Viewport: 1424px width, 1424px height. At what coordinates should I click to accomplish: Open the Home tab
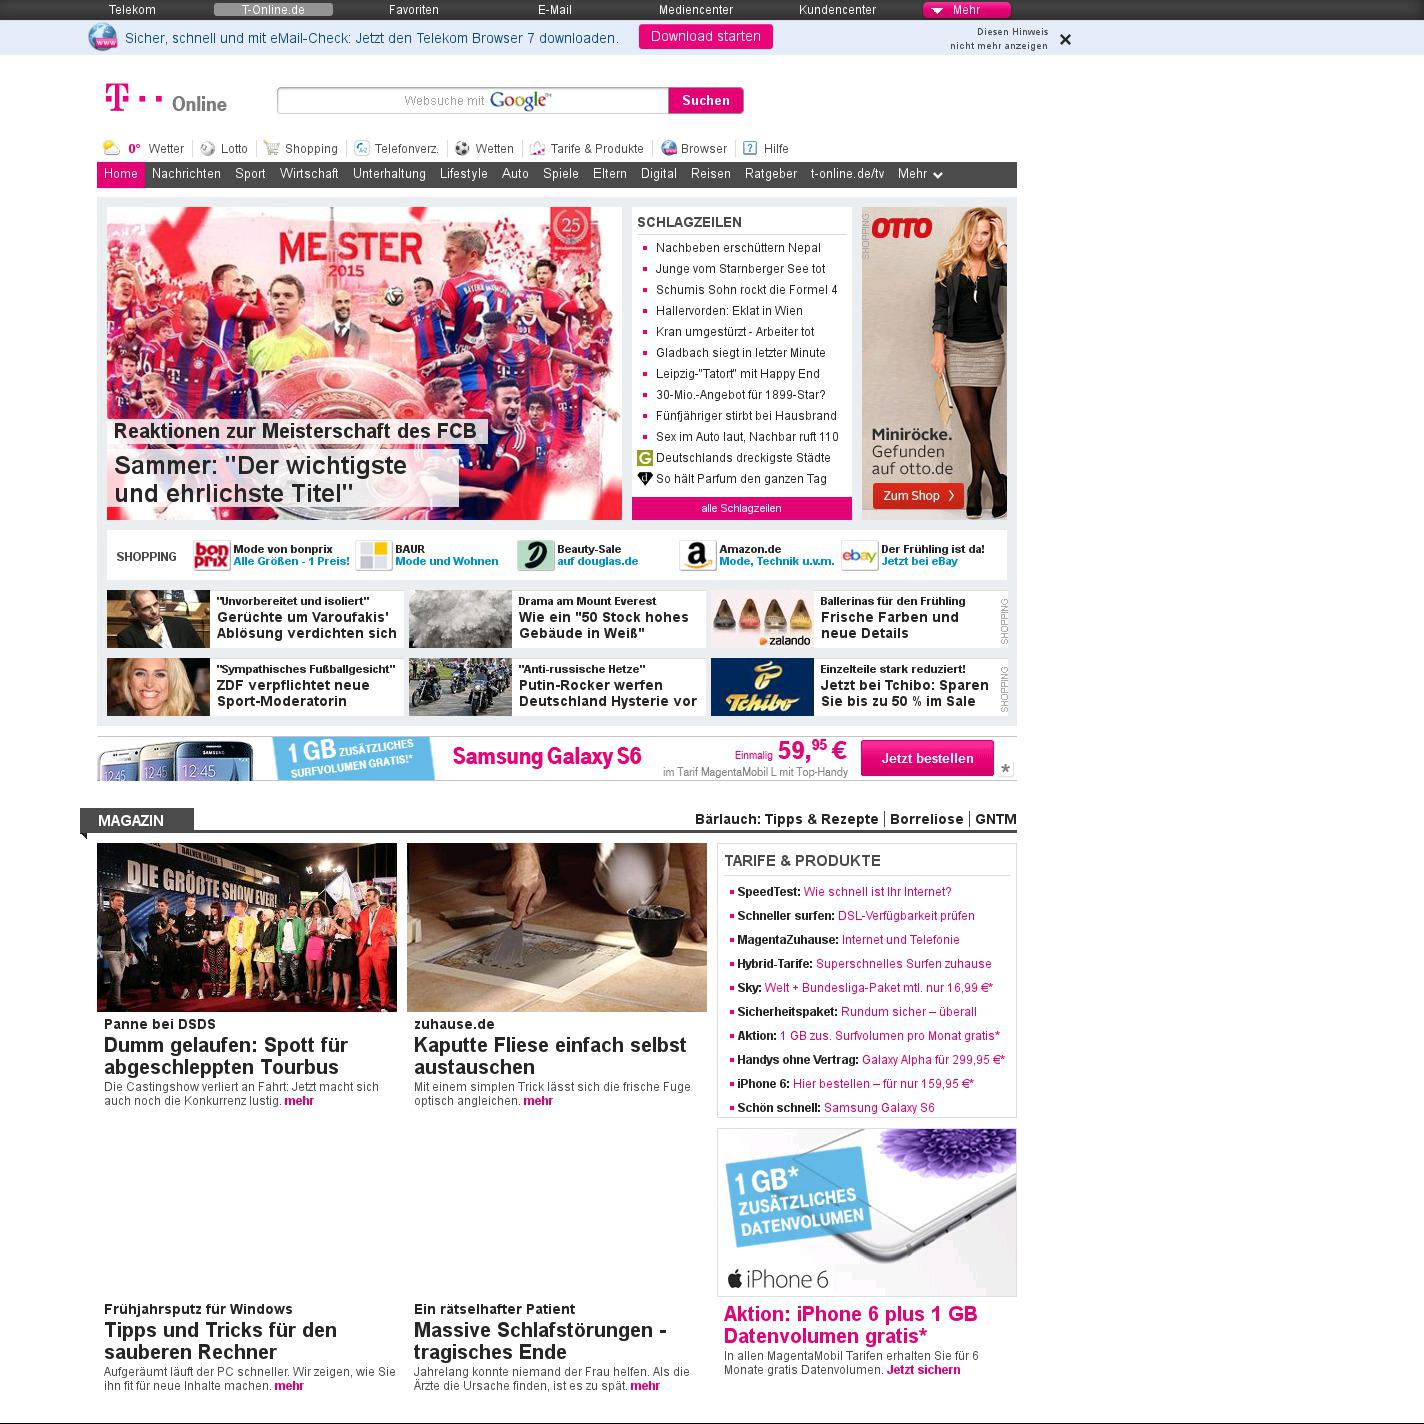point(121,174)
